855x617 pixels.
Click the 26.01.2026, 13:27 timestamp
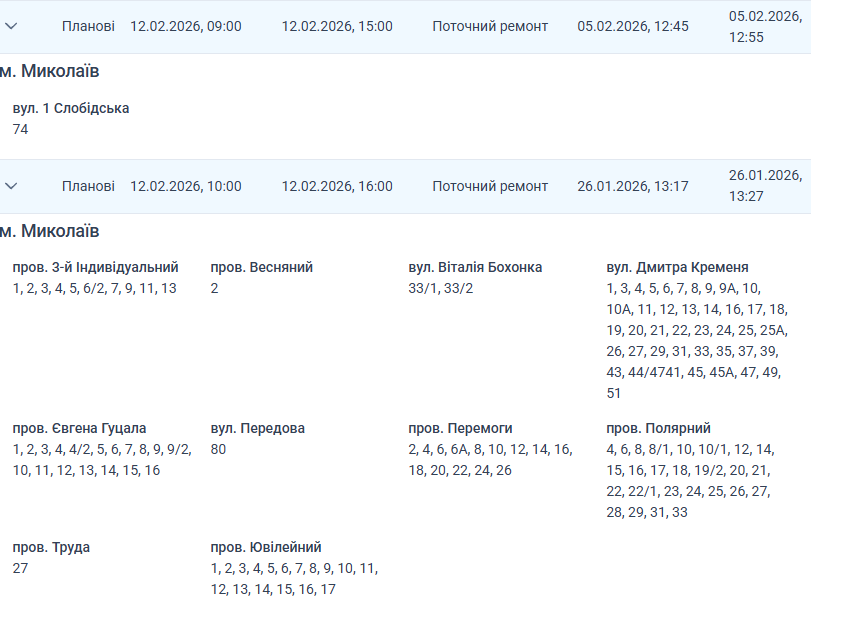click(x=765, y=186)
